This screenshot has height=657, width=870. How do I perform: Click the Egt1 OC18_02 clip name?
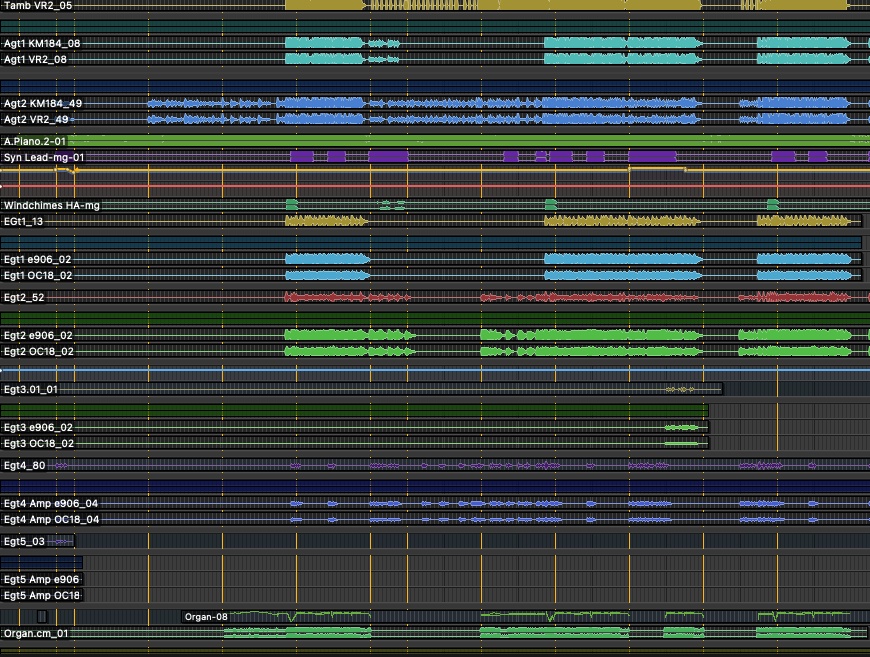(x=38, y=275)
